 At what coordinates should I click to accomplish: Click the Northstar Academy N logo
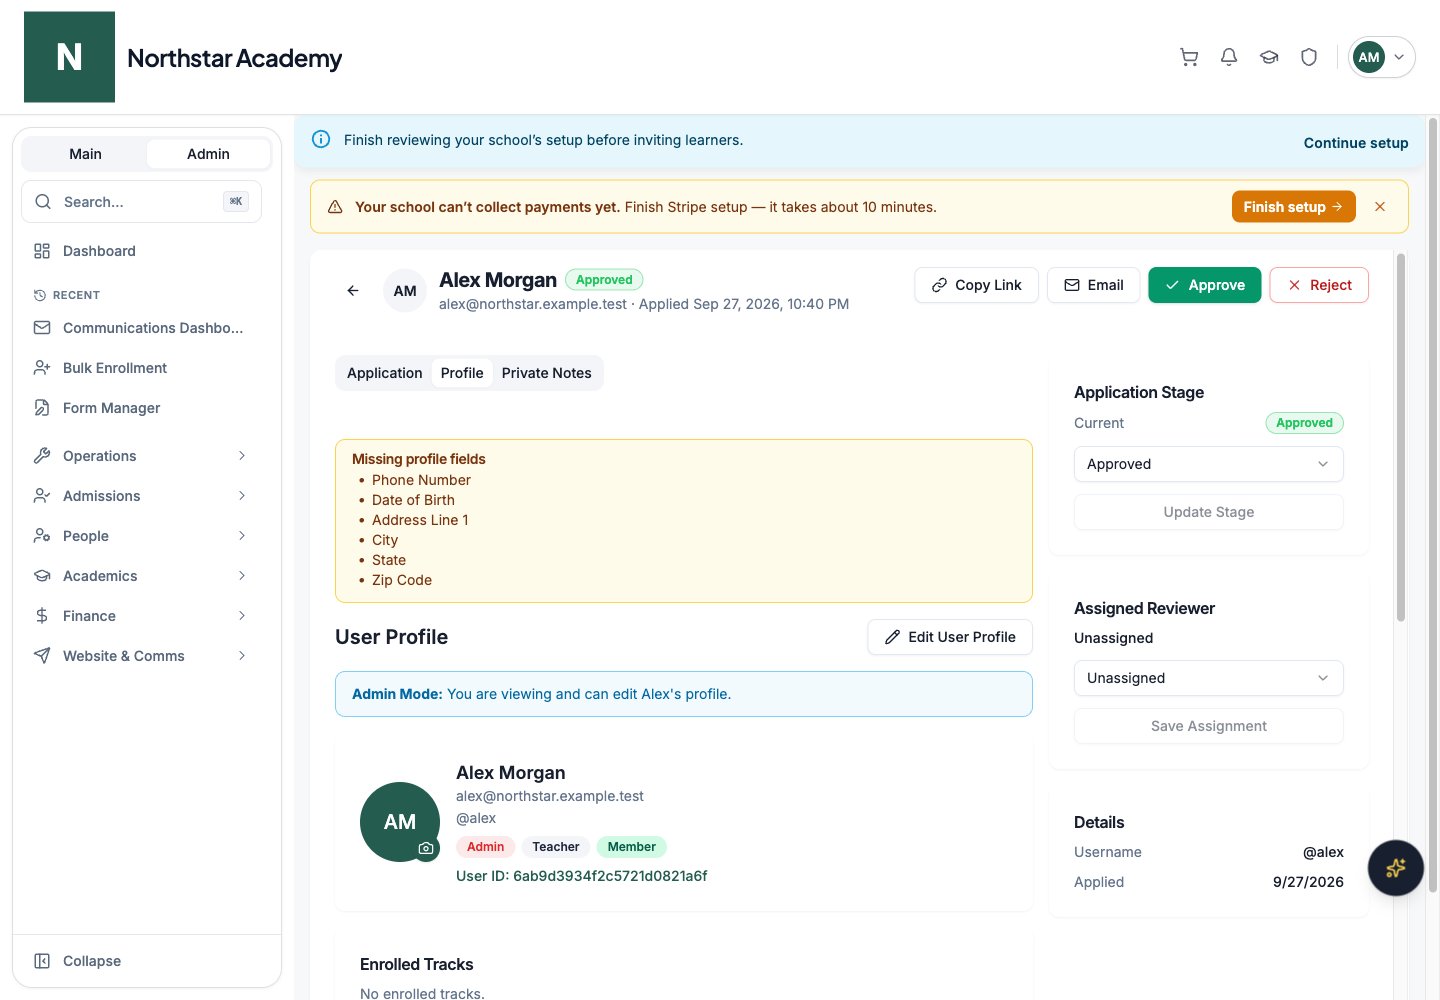point(69,57)
